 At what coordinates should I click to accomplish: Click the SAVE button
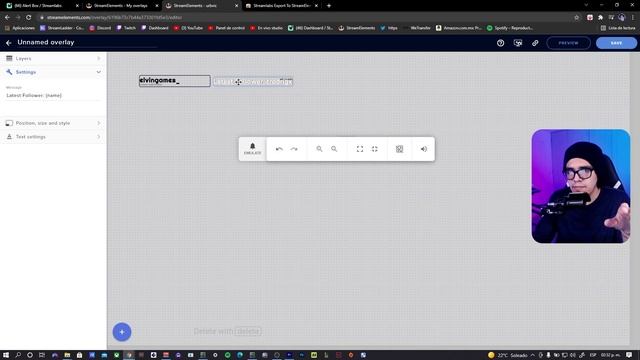click(x=616, y=43)
